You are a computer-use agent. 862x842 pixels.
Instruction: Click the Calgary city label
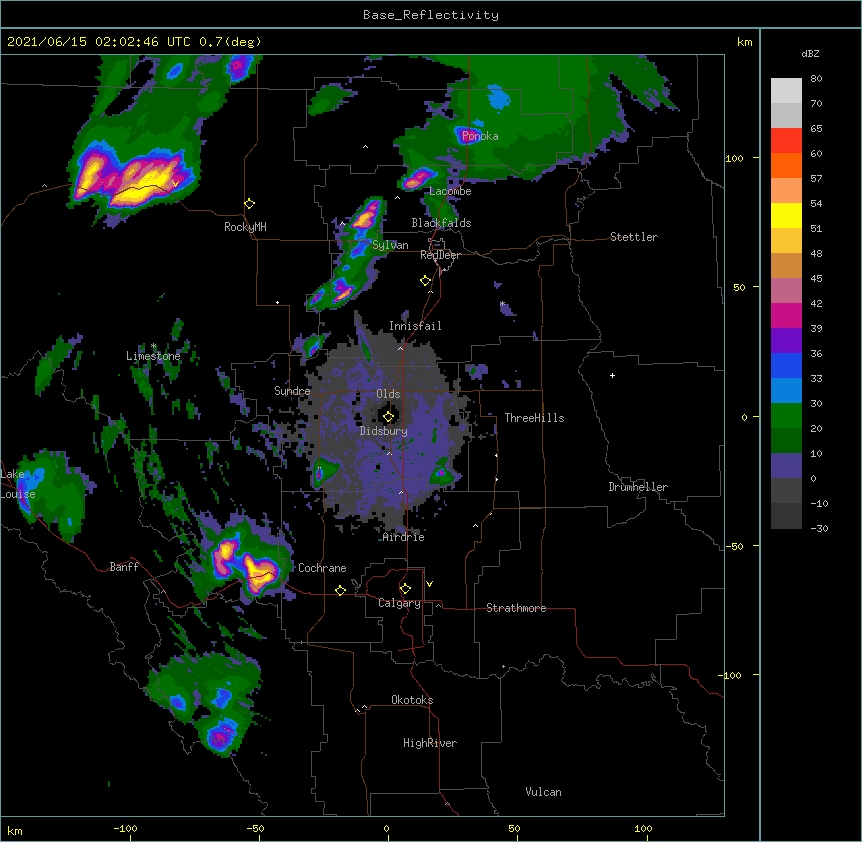pyautogui.click(x=399, y=603)
